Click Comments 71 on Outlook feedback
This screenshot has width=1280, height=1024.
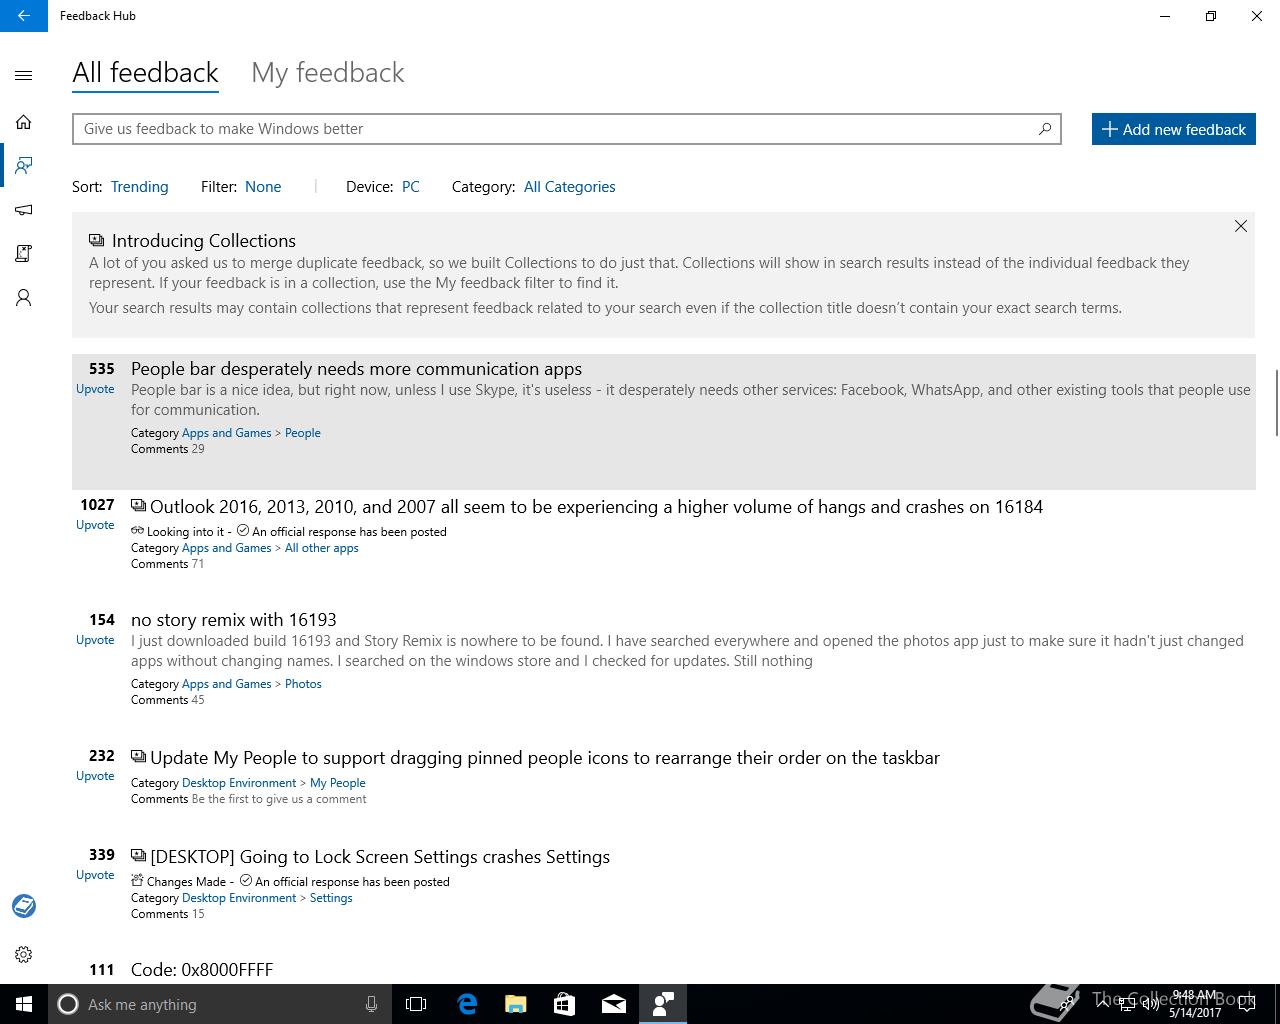168,564
